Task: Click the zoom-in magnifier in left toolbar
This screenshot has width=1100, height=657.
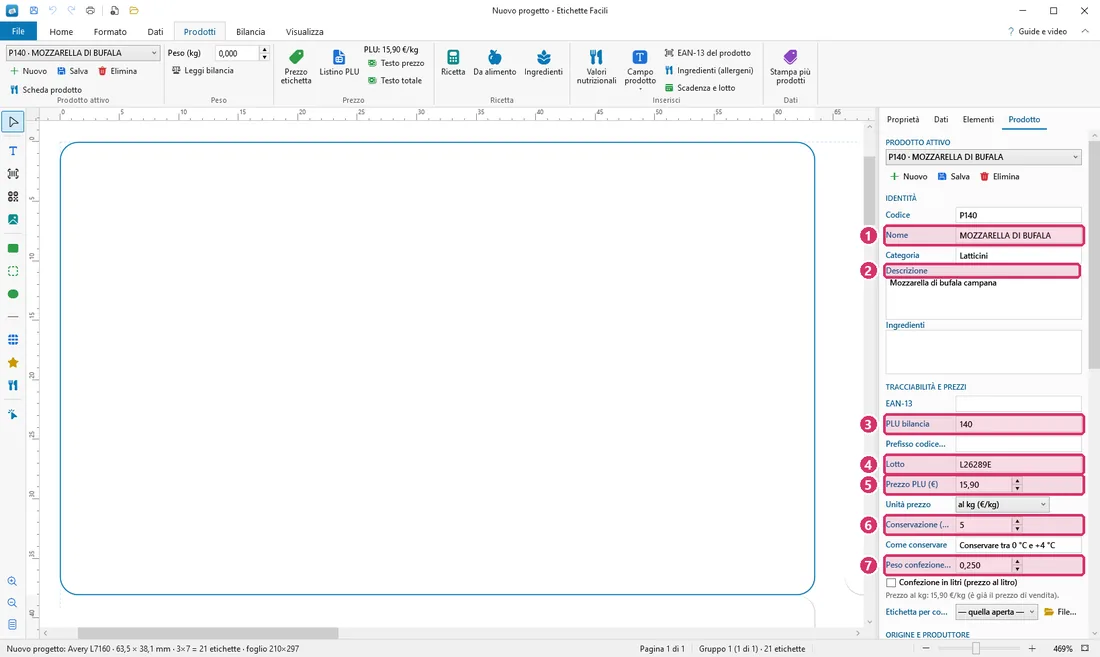Action: (x=13, y=581)
